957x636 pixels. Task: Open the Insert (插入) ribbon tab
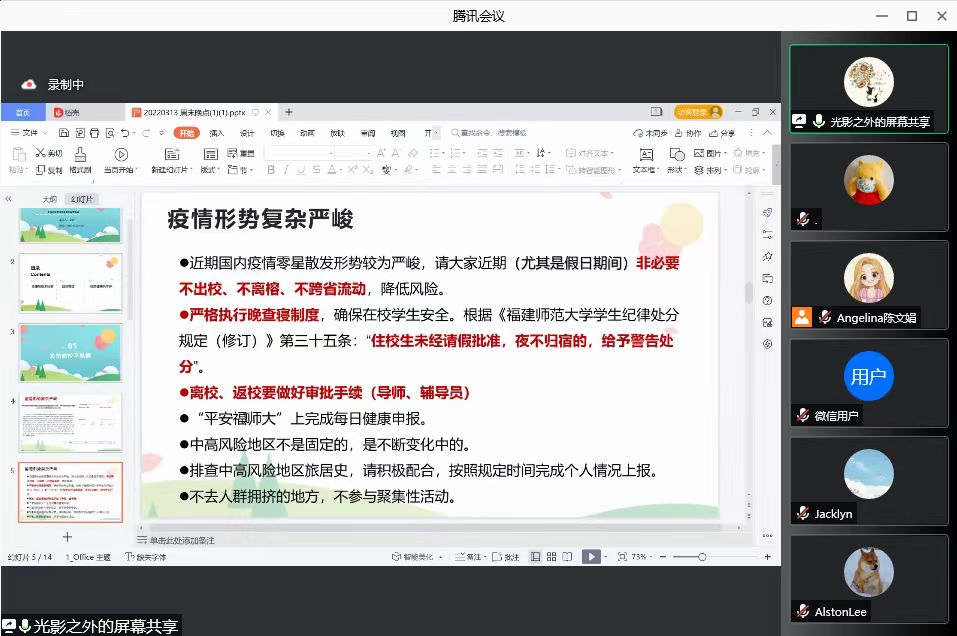tap(217, 133)
